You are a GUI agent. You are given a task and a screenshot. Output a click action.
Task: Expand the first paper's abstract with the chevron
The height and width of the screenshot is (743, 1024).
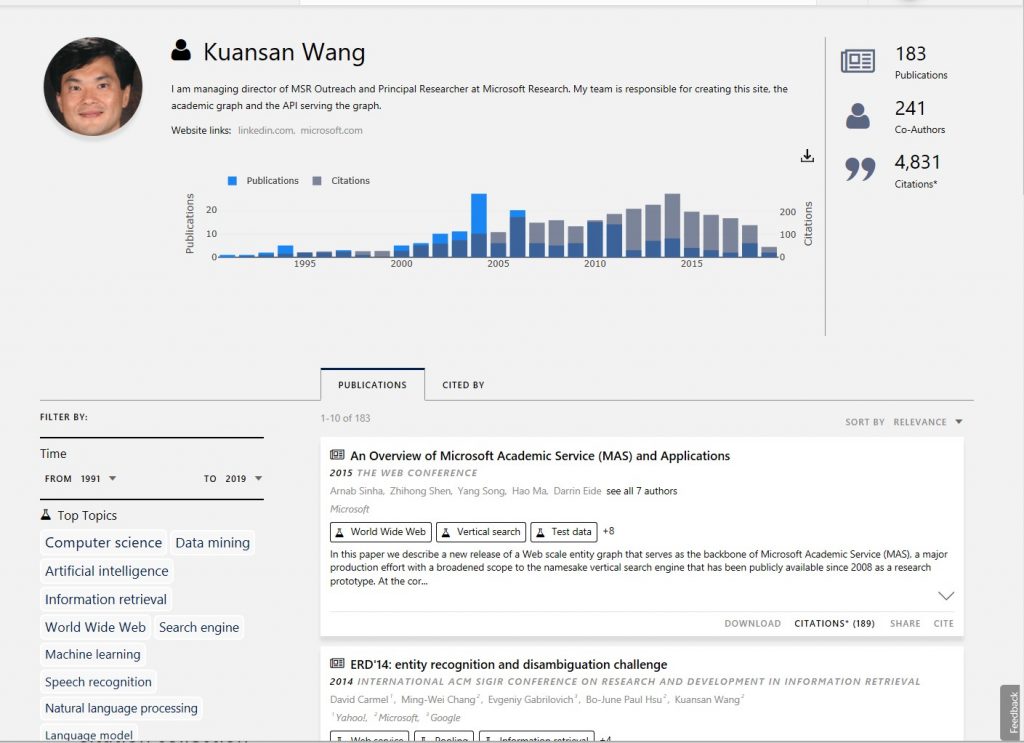coord(946,595)
